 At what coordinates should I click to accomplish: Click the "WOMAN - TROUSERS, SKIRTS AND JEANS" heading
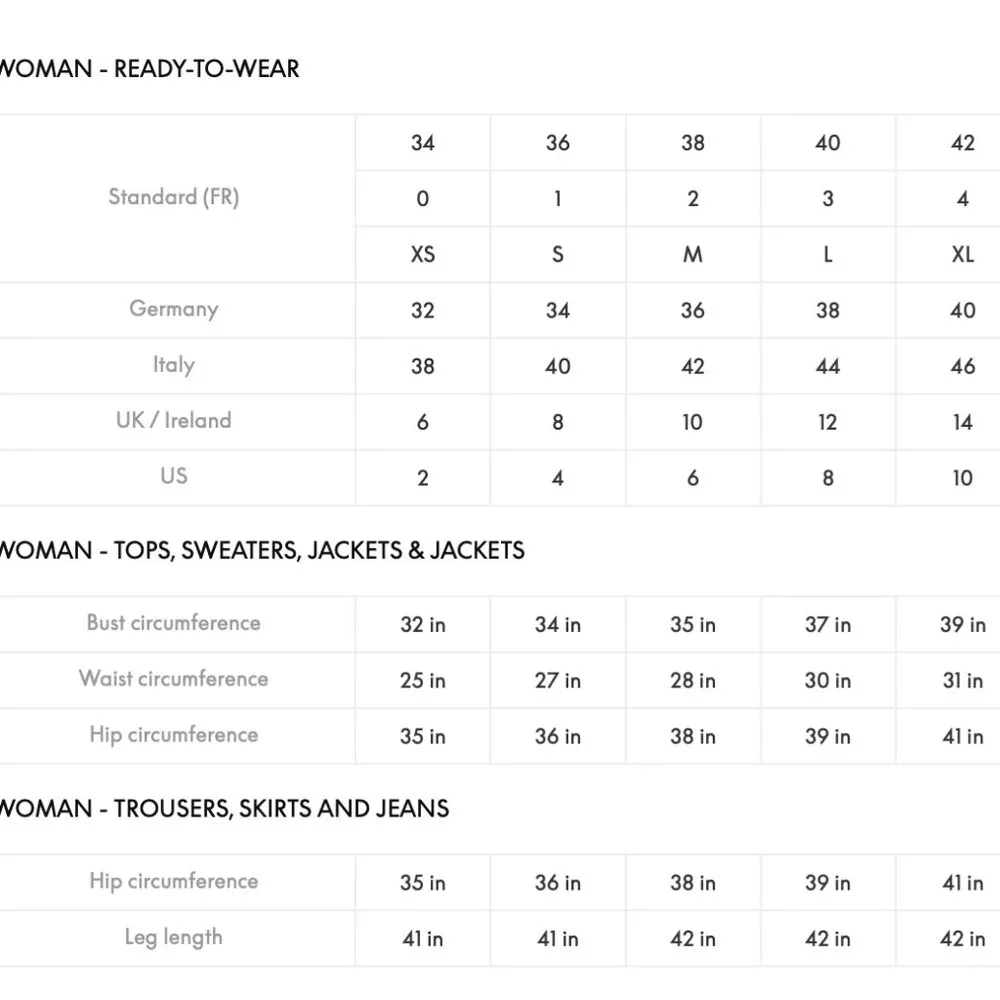point(224,808)
